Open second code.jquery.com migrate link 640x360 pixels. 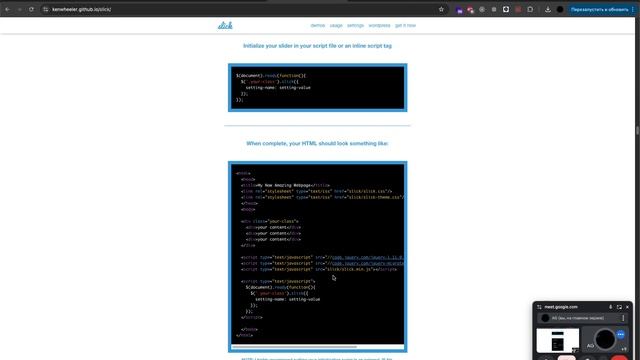tap(367, 263)
